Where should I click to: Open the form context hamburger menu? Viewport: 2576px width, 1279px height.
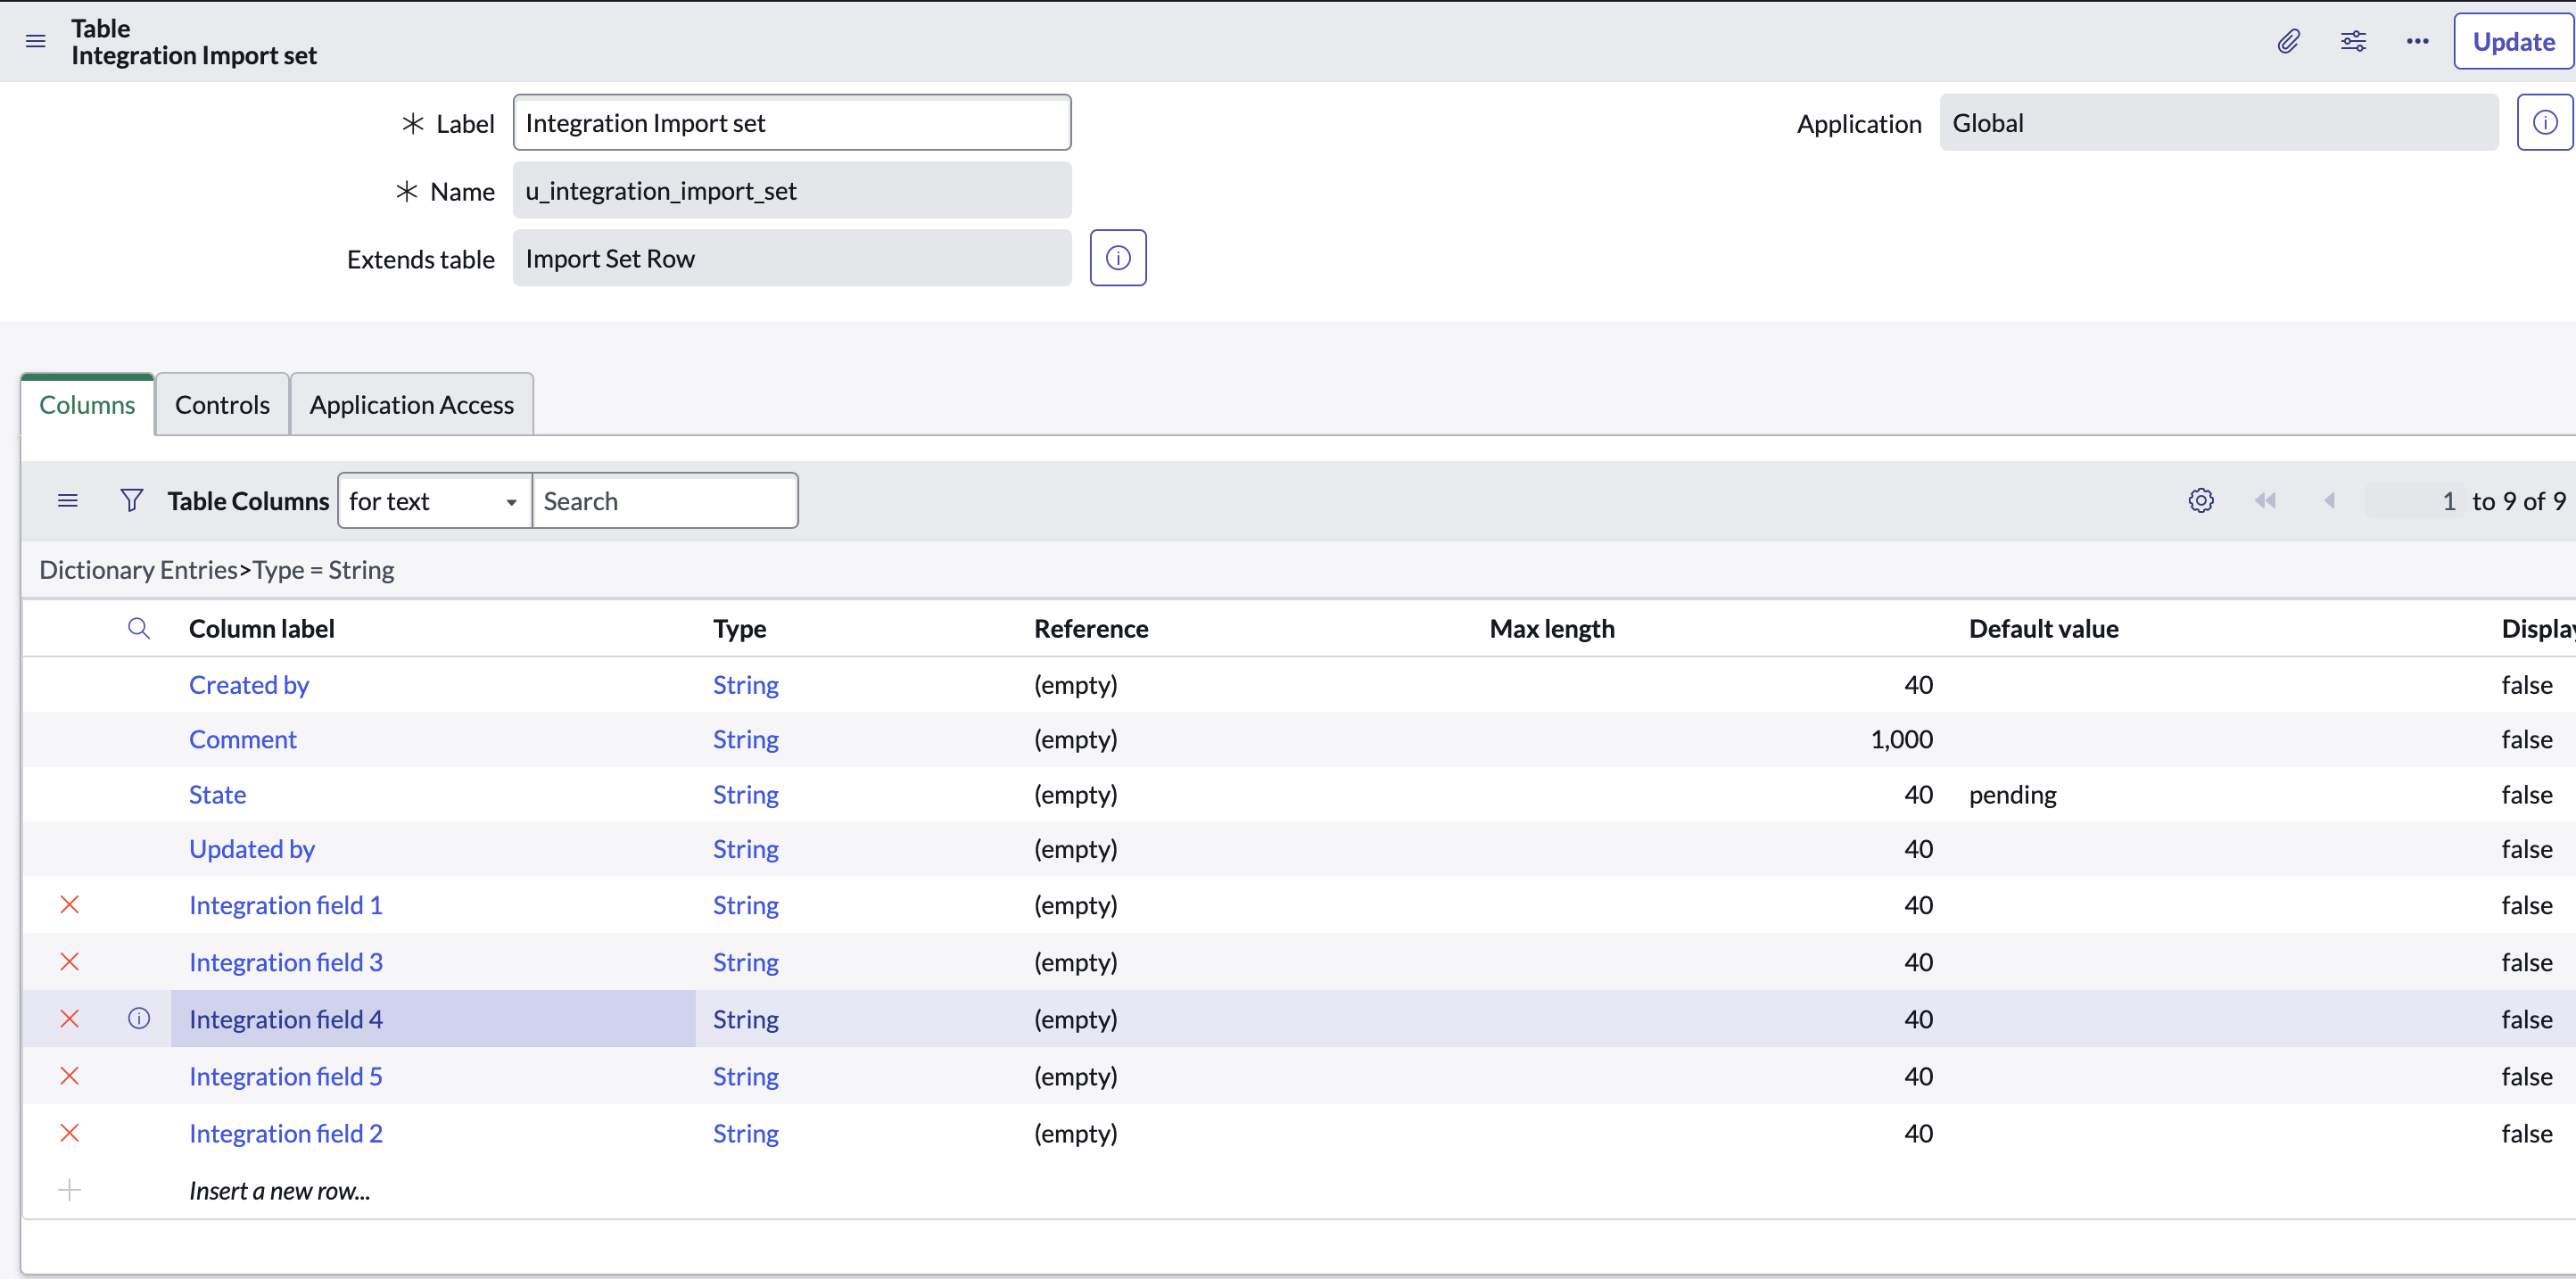(35, 41)
